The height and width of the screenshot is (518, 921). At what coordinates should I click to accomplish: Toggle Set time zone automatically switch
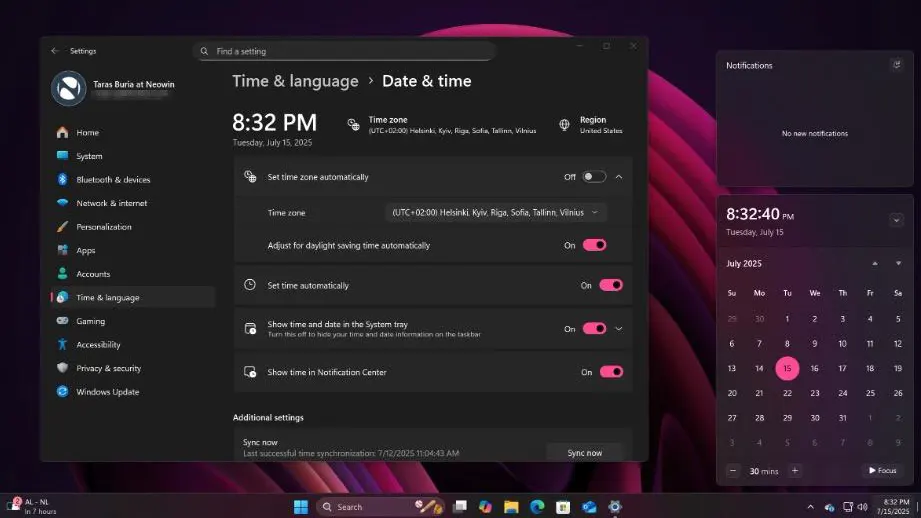[594, 177]
